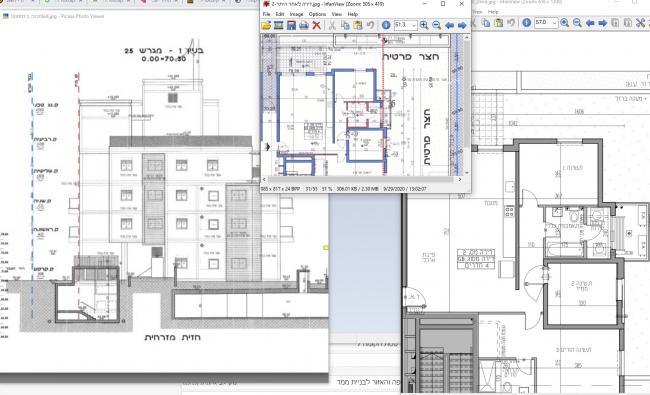The height and width of the screenshot is (395, 650).
Task: Open the File menu
Action: [x=267, y=14]
